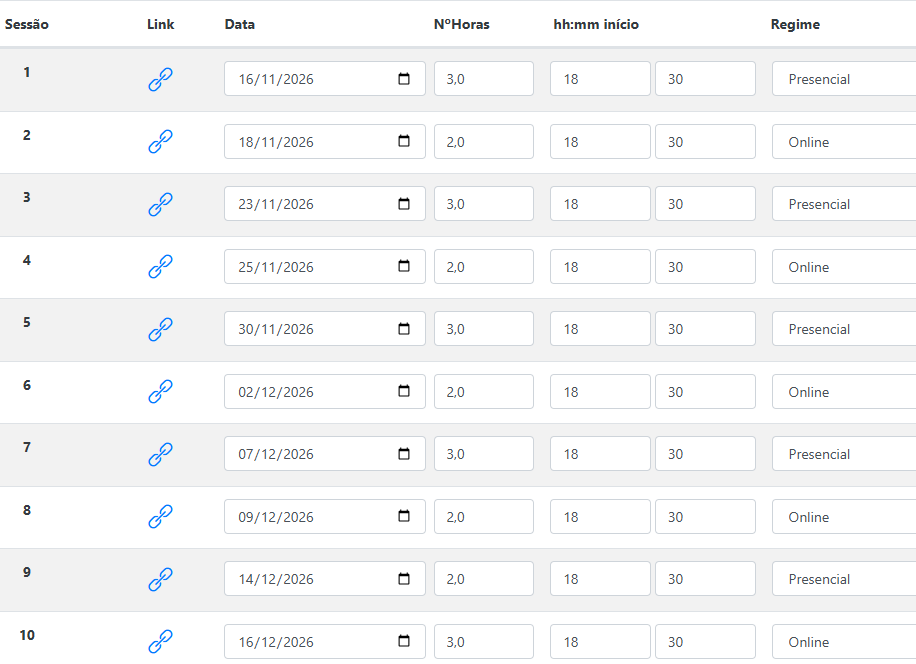Expand the Presencial regime dropdown for session 9
This screenshot has height=664, width=916.
pos(844,579)
